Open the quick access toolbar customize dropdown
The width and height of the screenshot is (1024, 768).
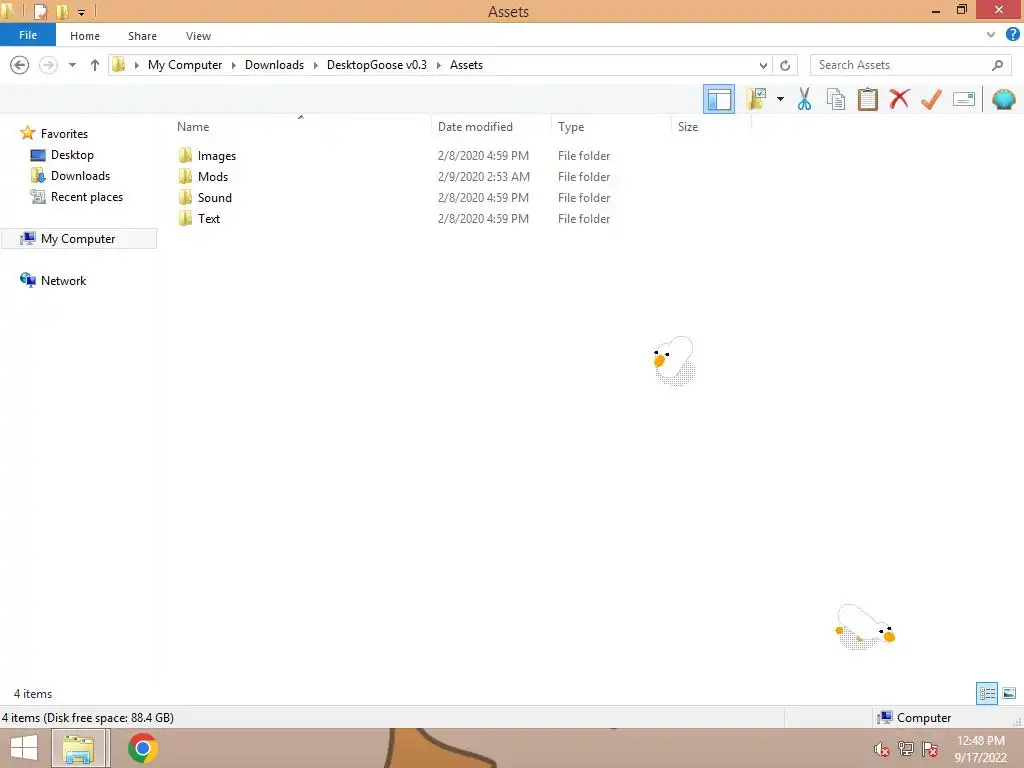[x=81, y=12]
